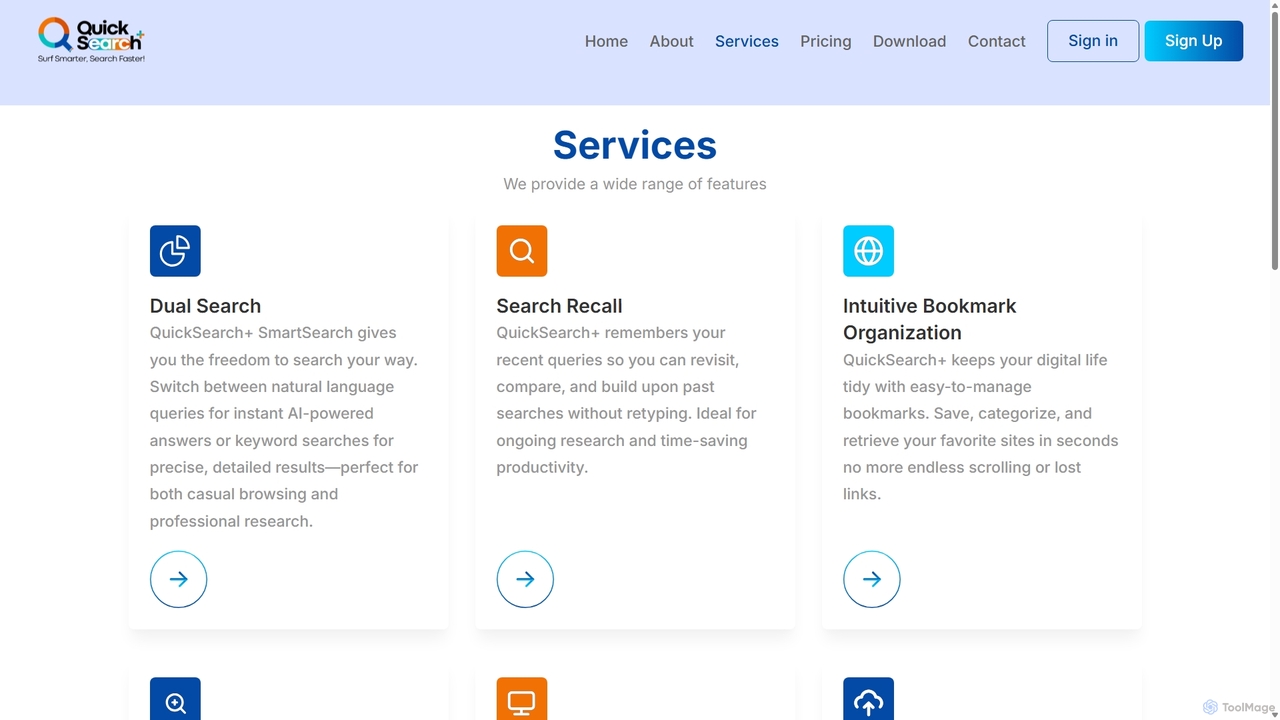Select Services in the navigation bar
This screenshot has width=1280, height=720.
click(747, 41)
